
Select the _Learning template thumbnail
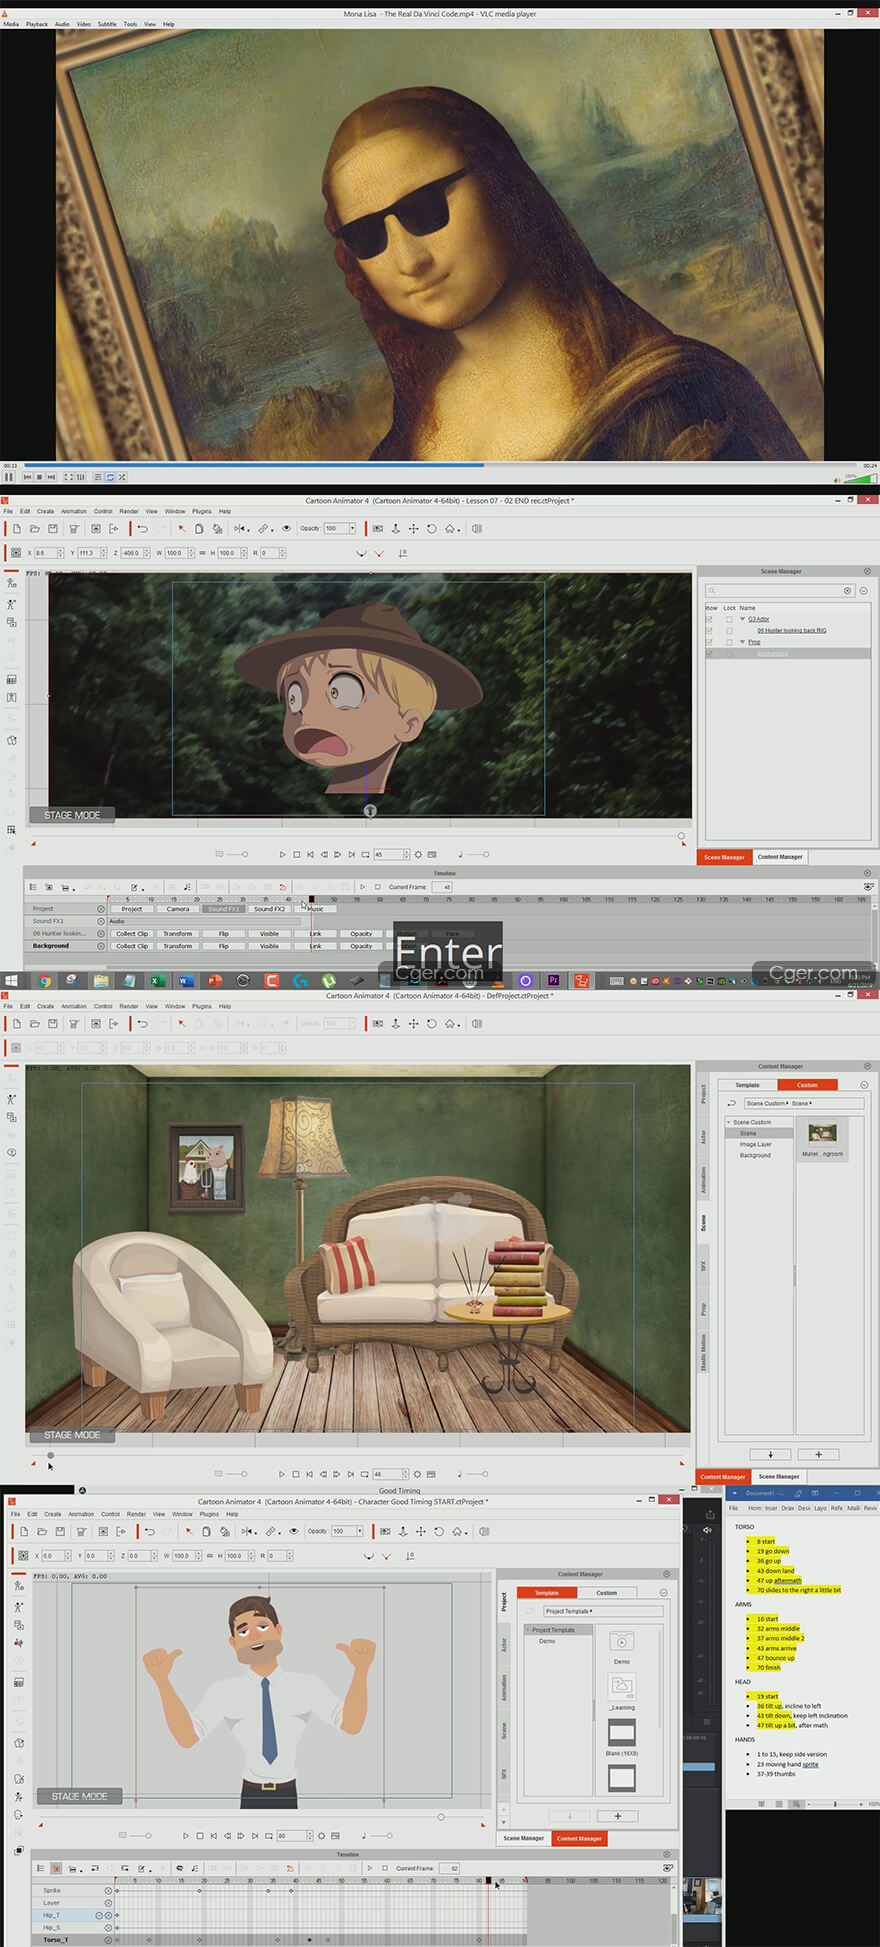621,1686
